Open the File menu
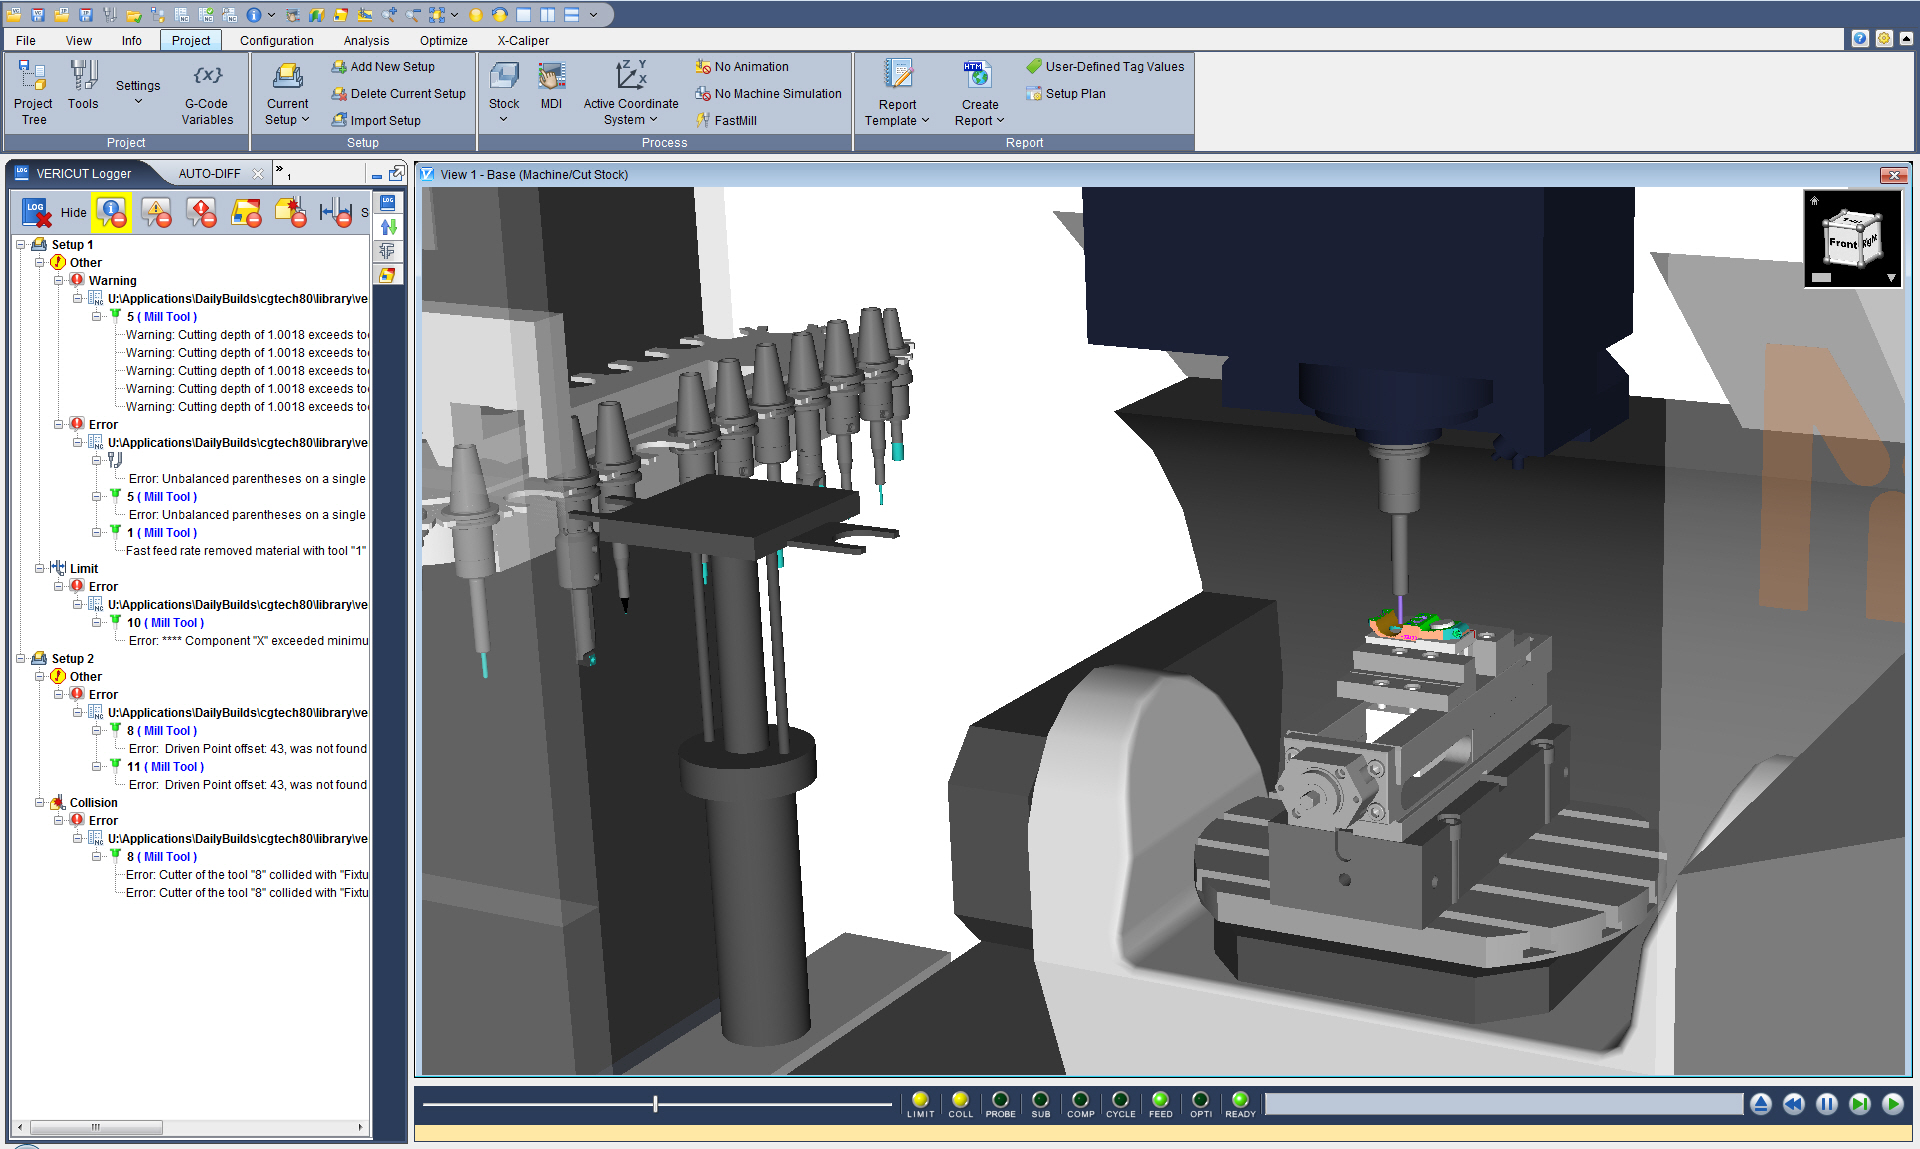 coord(26,41)
